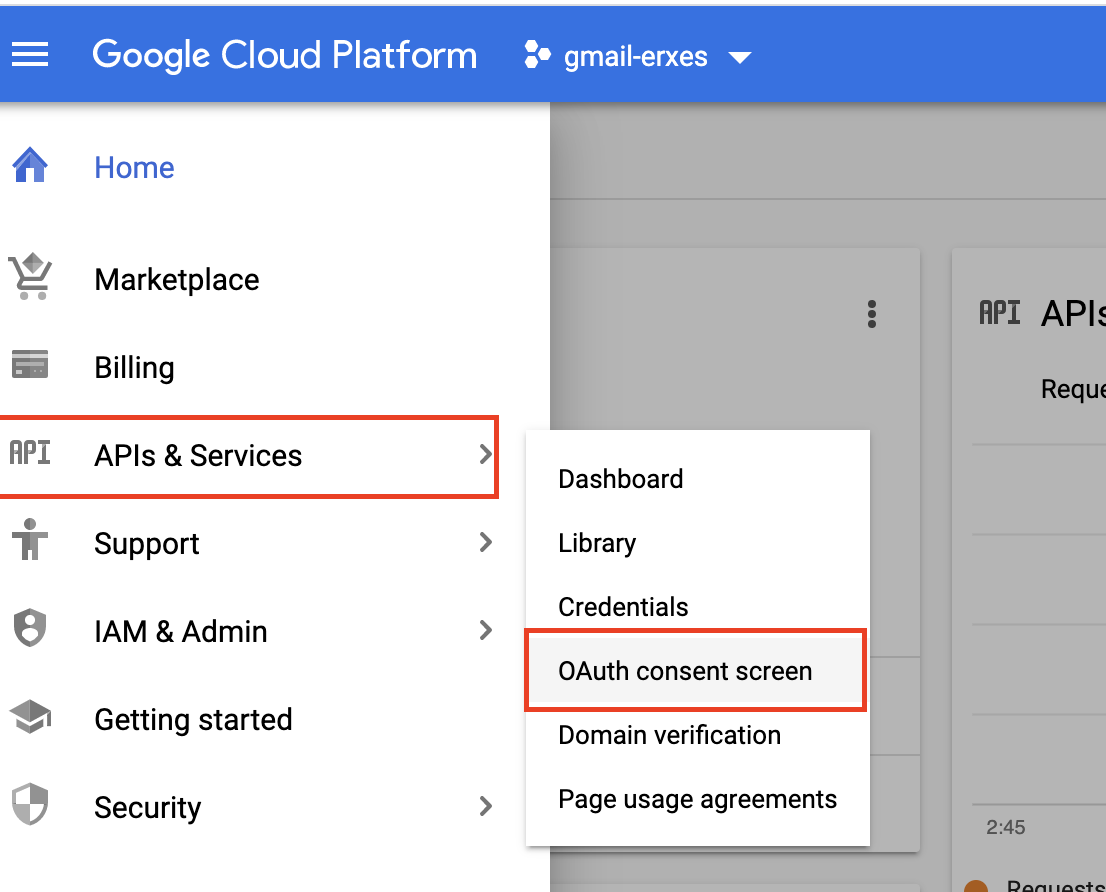Click the Support person icon
Viewport: 1106px width, 892px height.
click(30, 542)
